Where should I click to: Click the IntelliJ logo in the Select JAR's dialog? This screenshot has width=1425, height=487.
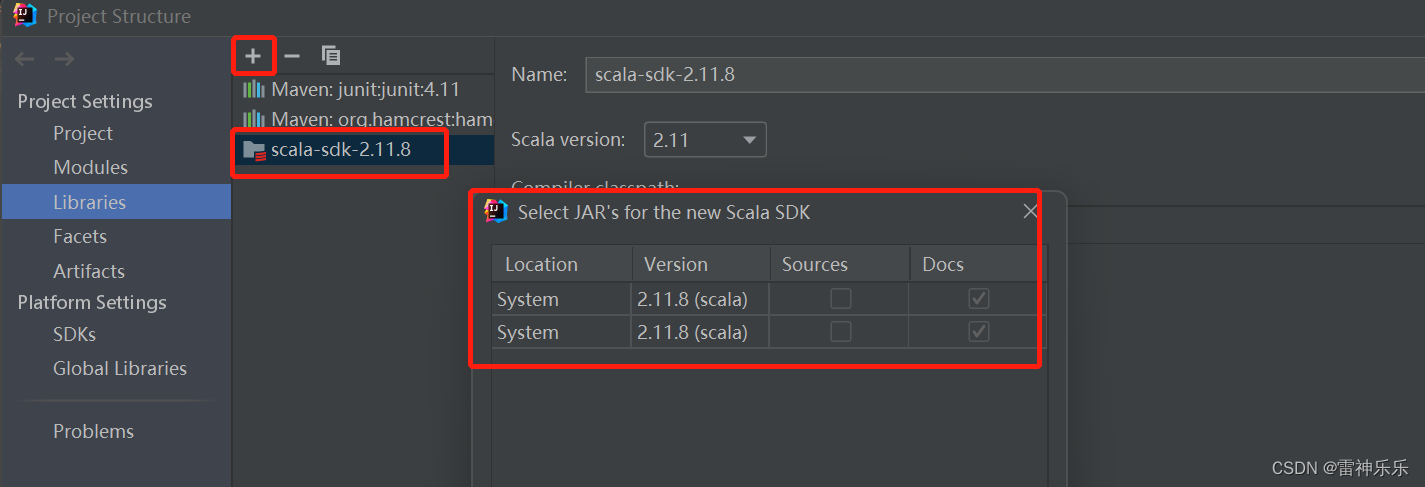pos(496,211)
